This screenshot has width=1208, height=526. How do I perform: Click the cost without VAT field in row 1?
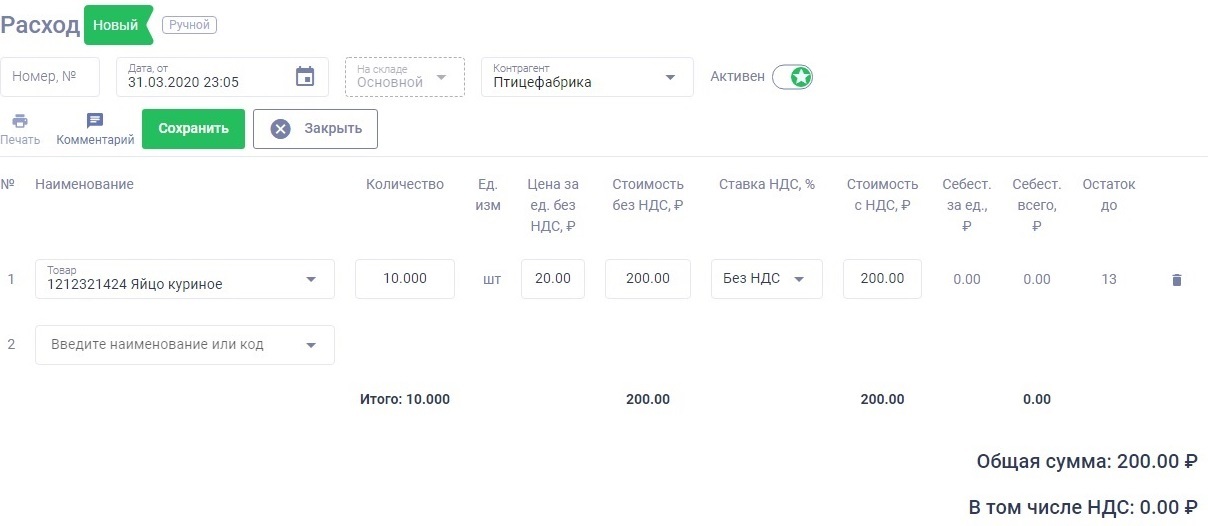(647, 279)
